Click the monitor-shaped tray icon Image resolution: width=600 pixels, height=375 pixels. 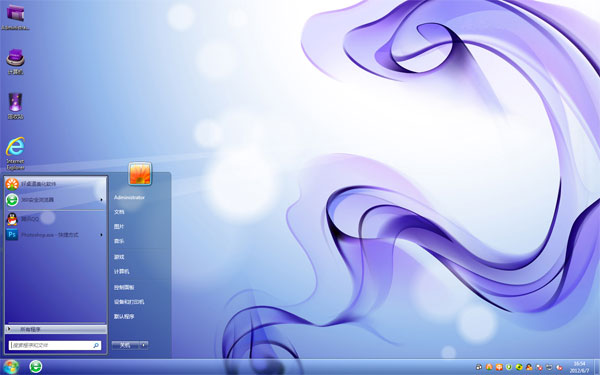[549, 367]
